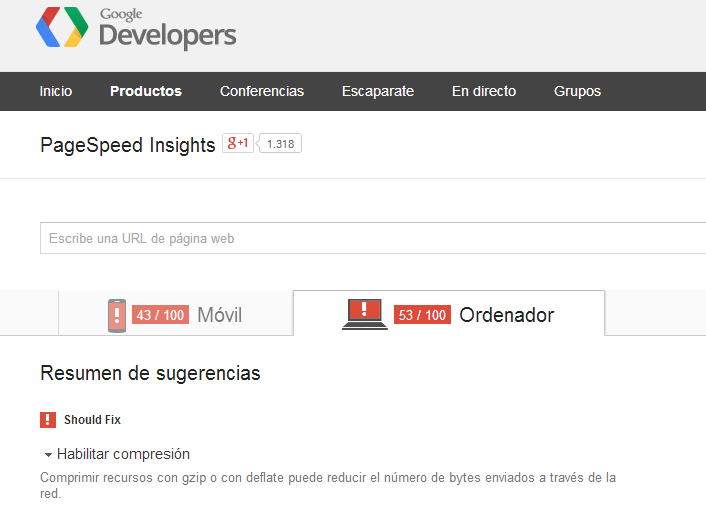Click the mobile phone warning icon
This screenshot has width=706, height=510.
[x=117, y=316]
